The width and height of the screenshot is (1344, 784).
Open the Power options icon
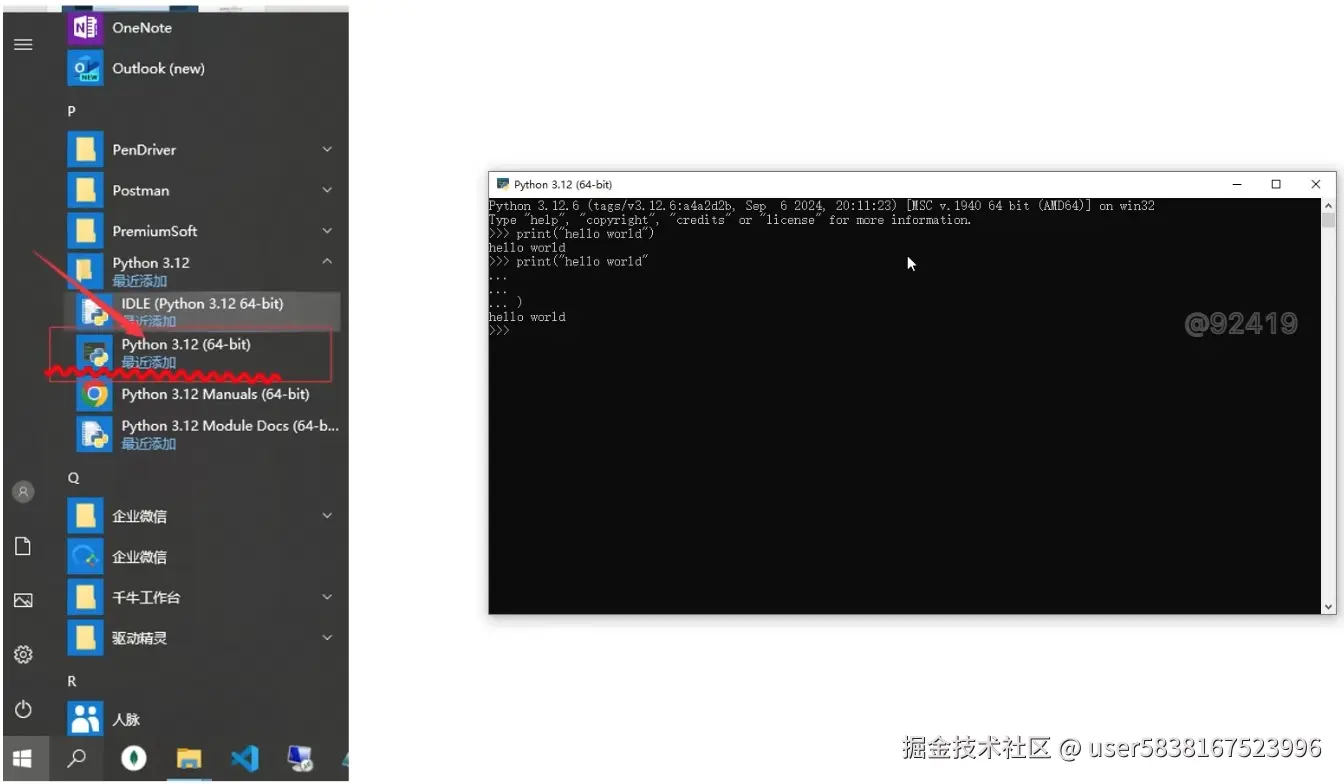[23, 709]
